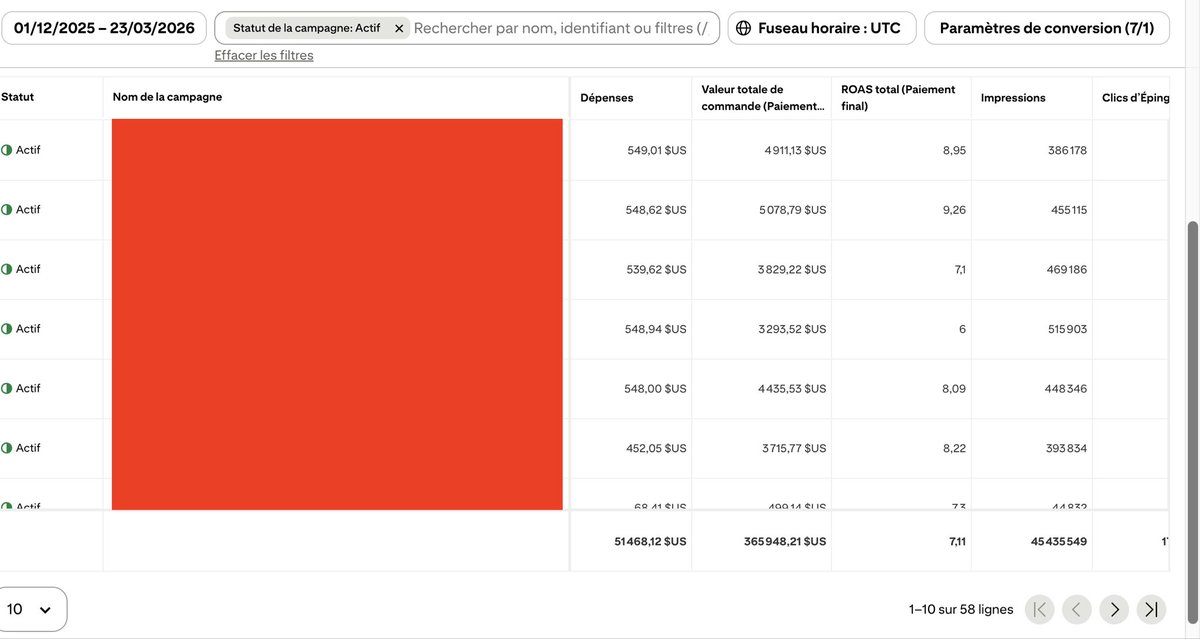Click the total ROAS 7,11

click(957, 541)
